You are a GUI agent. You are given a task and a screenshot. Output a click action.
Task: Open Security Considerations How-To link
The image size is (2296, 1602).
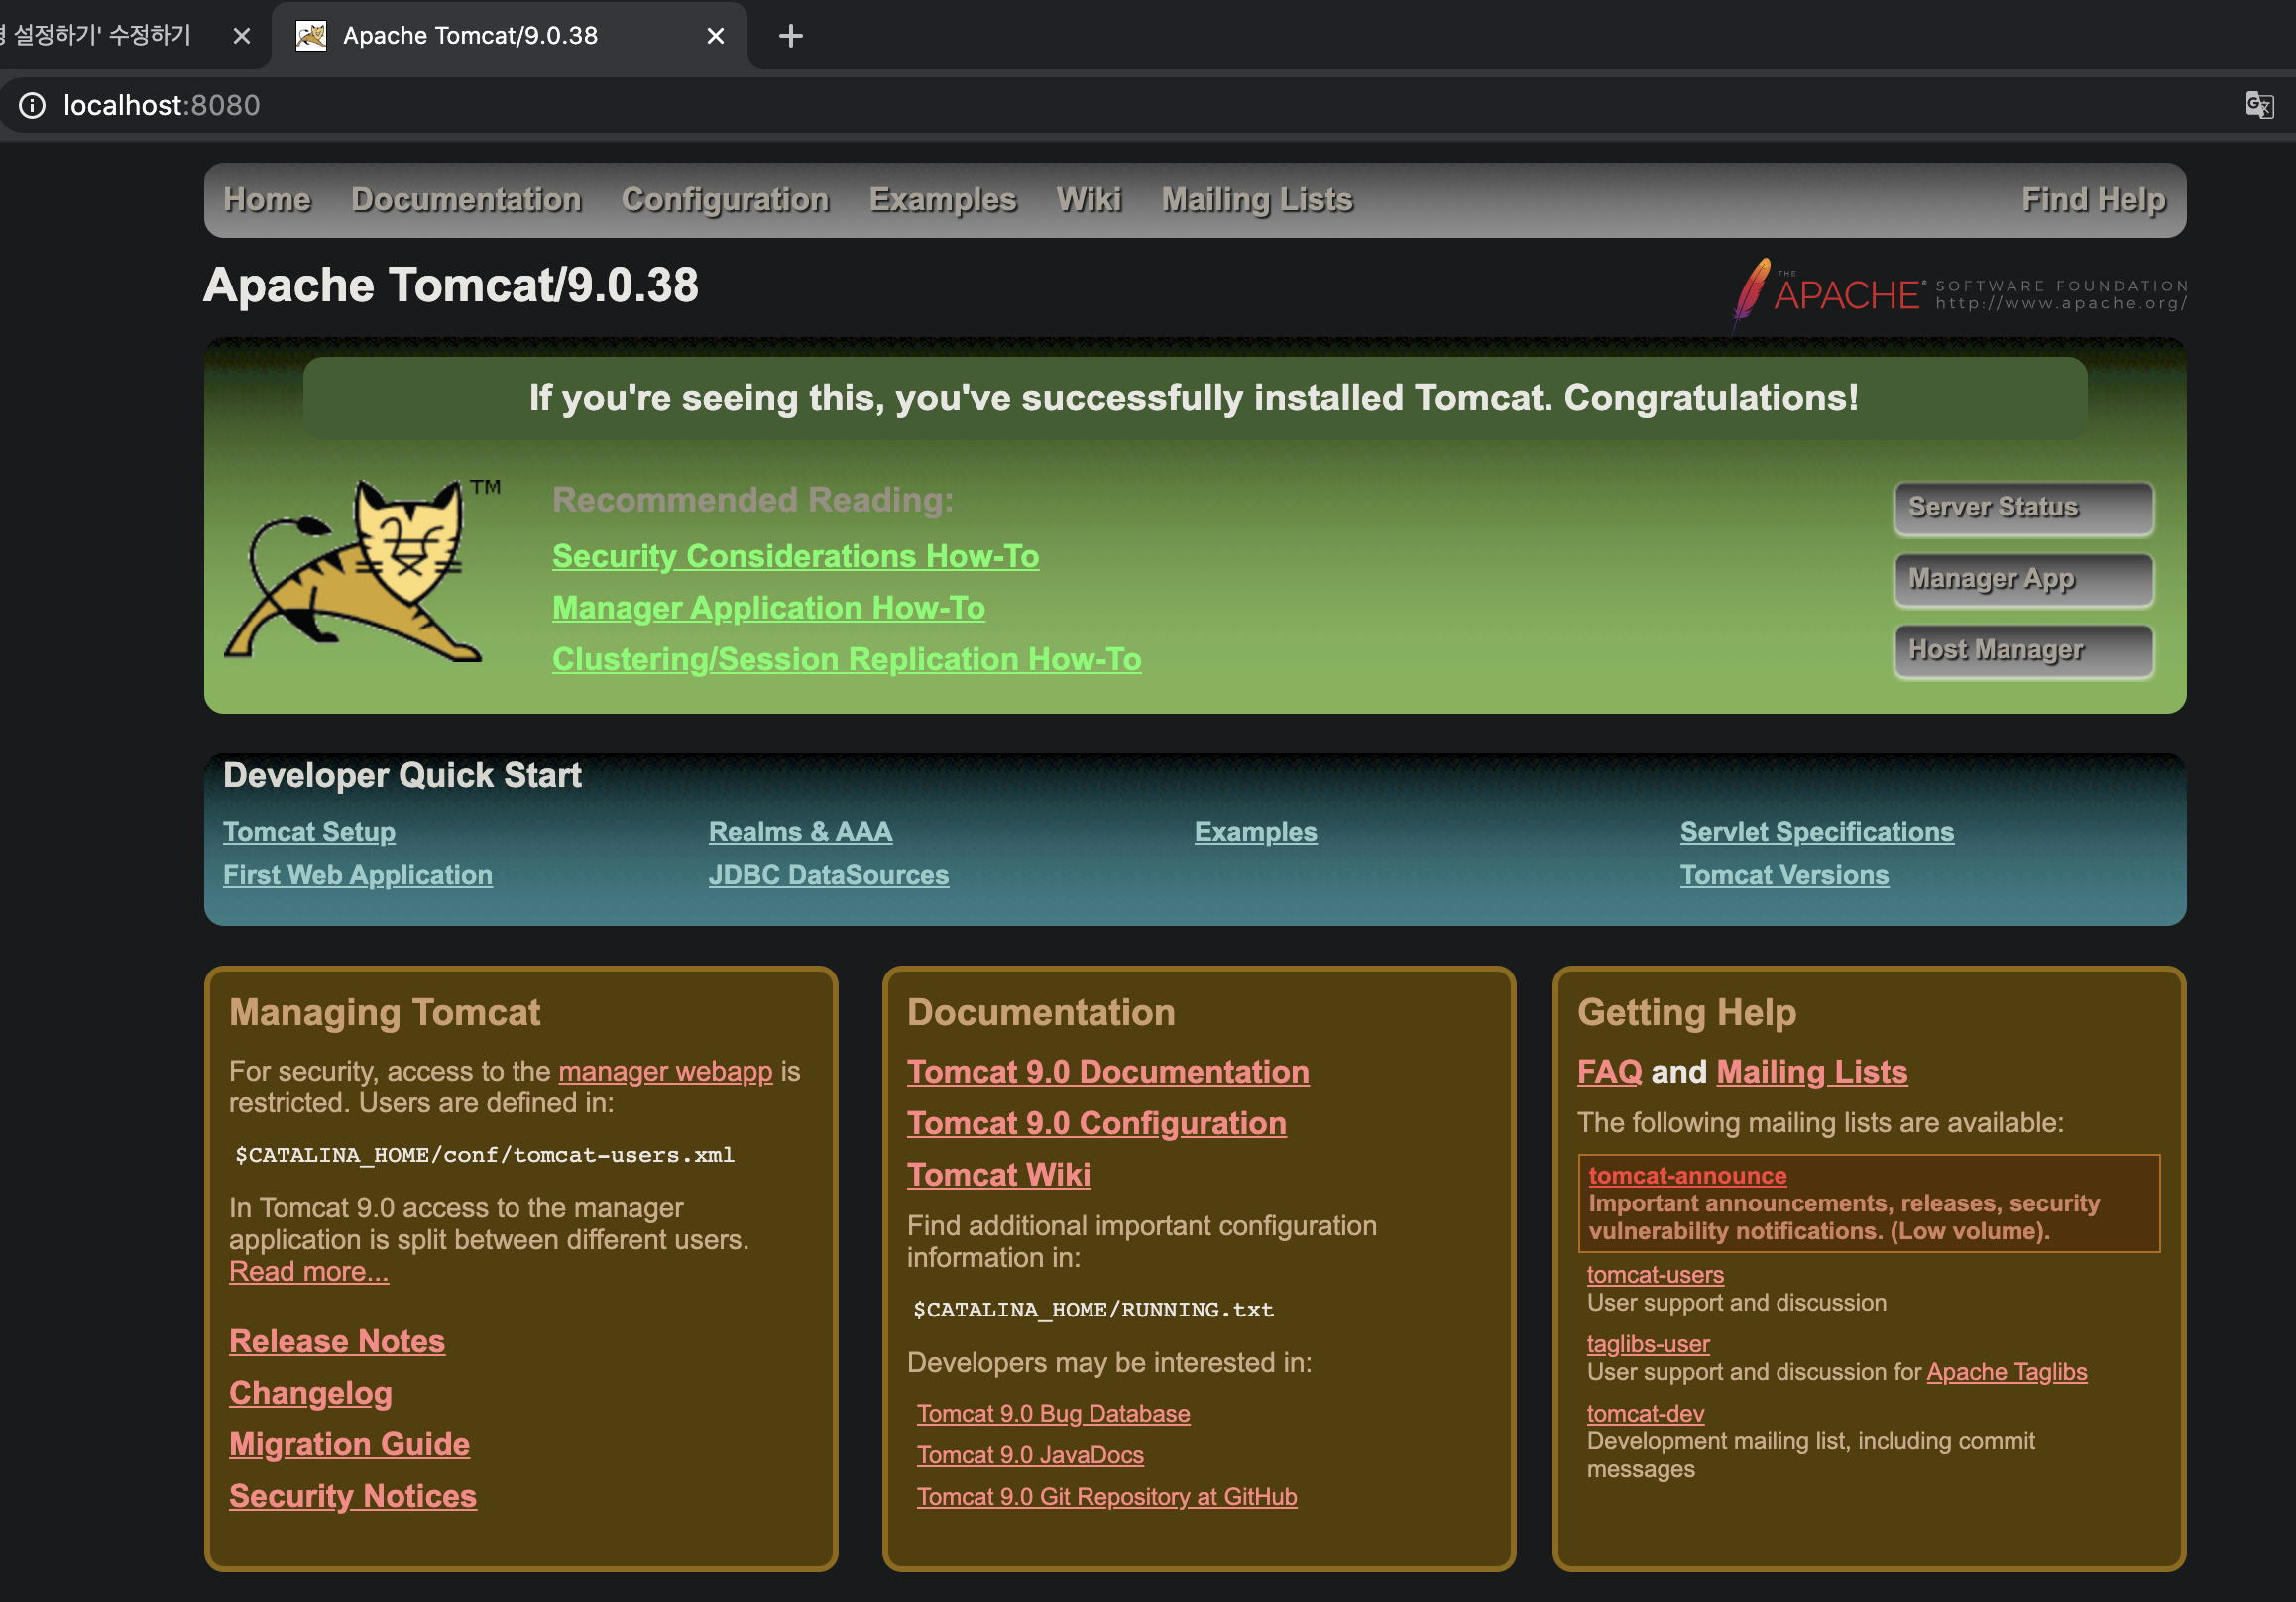coord(795,556)
